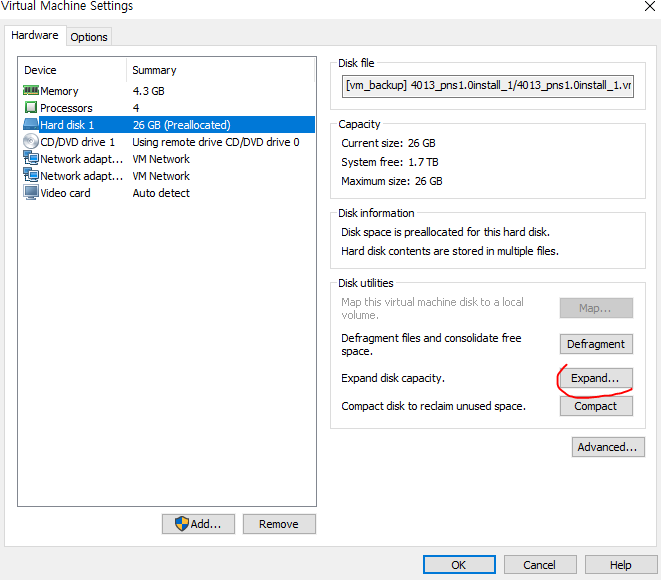Open the Expand disk capacity dialog
The height and width of the screenshot is (580, 661).
(x=596, y=378)
